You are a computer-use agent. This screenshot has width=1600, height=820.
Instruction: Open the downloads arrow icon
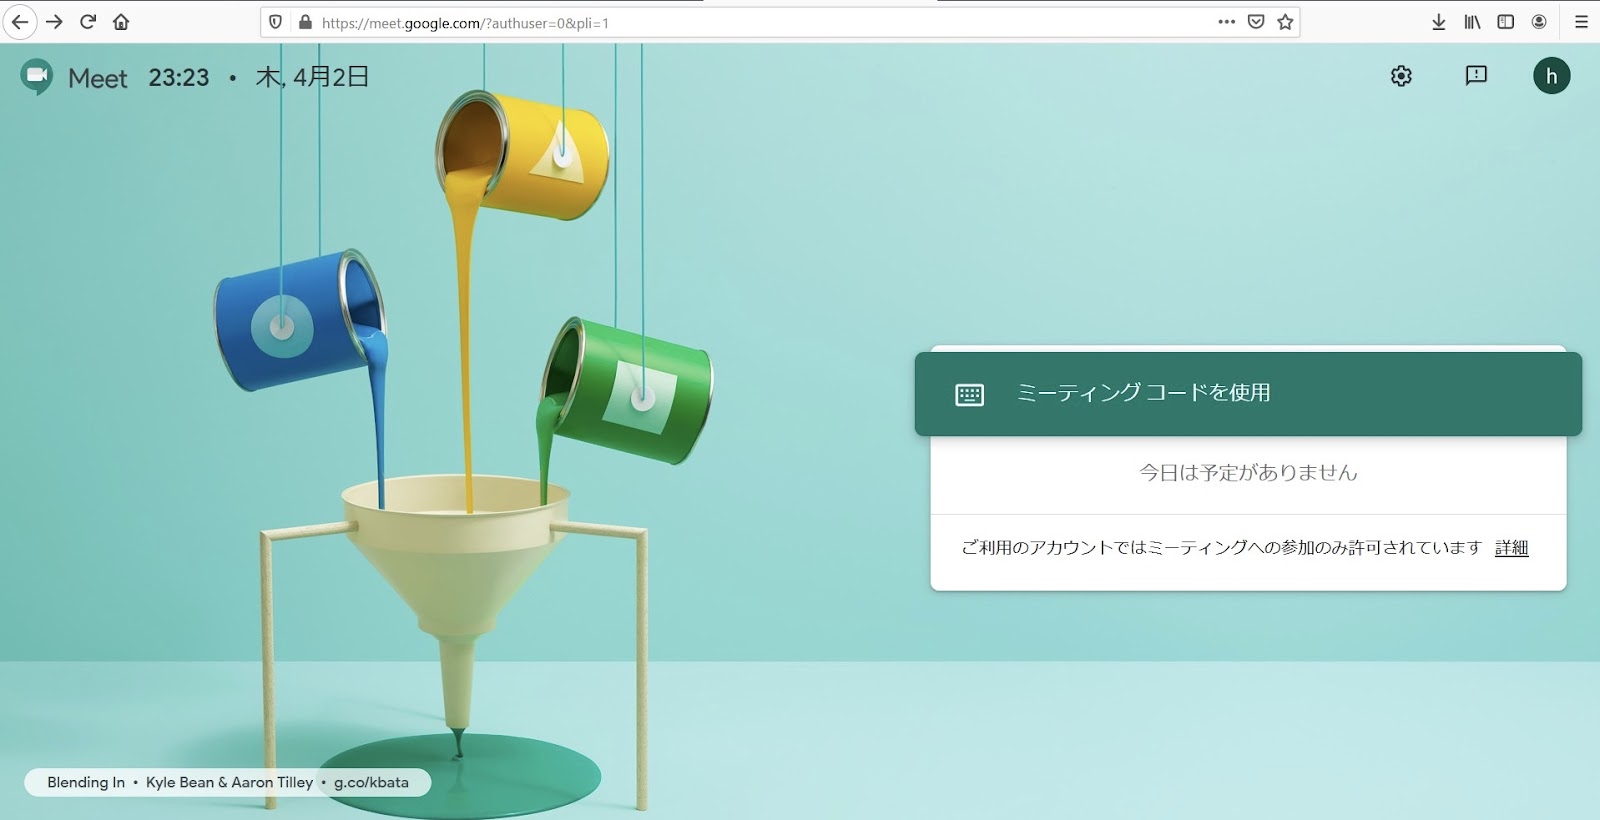pyautogui.click(x=1438, y=22)
